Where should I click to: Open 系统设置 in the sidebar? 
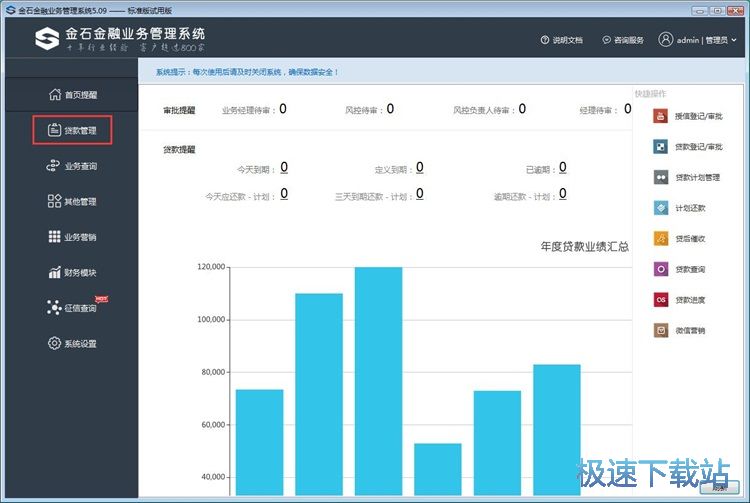pos(72,343)
